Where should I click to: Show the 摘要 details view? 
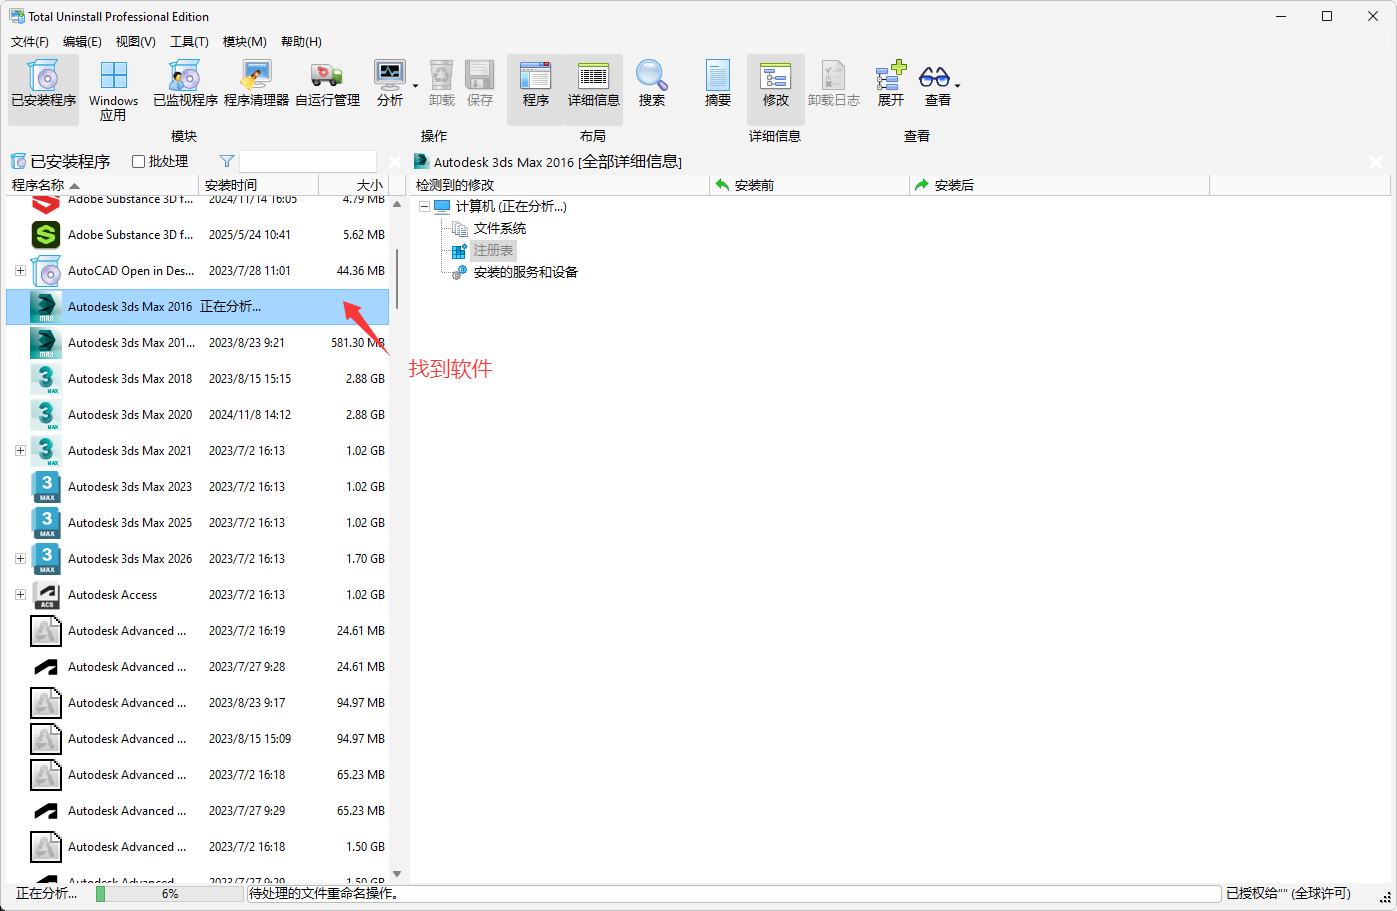tap(718, 84)
